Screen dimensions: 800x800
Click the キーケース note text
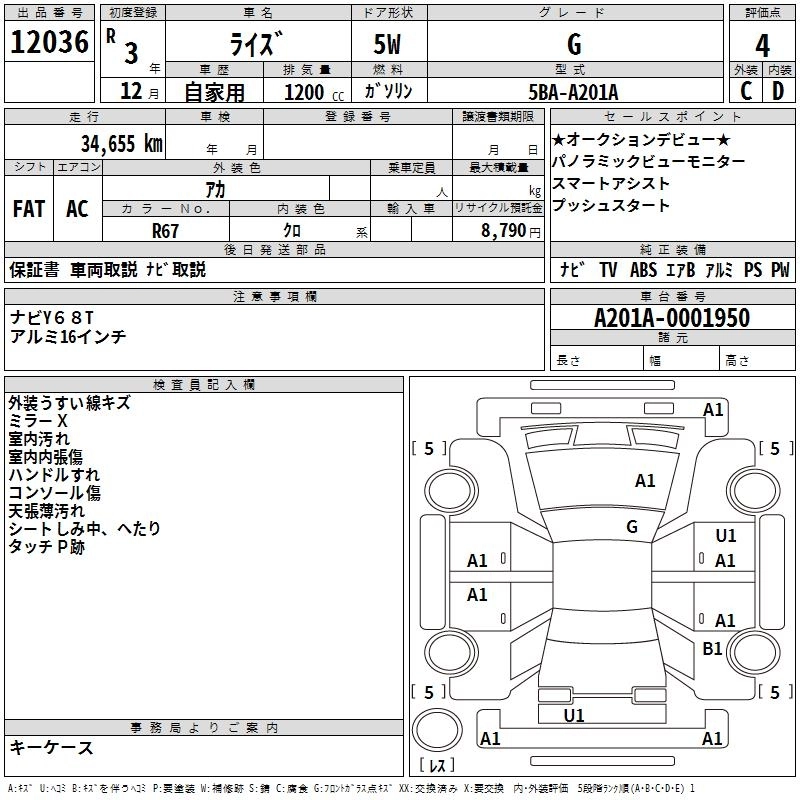pos(52,747)
